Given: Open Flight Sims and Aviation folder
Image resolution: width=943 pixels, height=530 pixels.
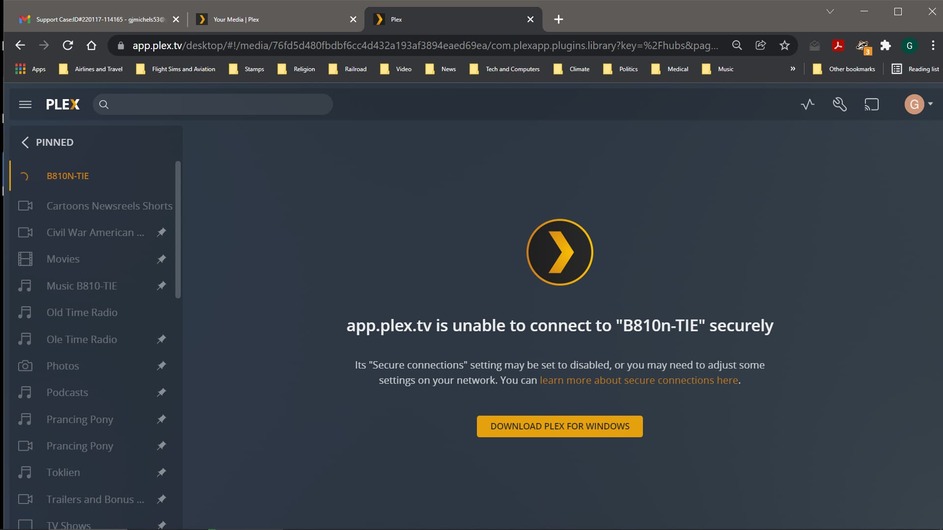Looking at the screenshot, I should point(176,69).
